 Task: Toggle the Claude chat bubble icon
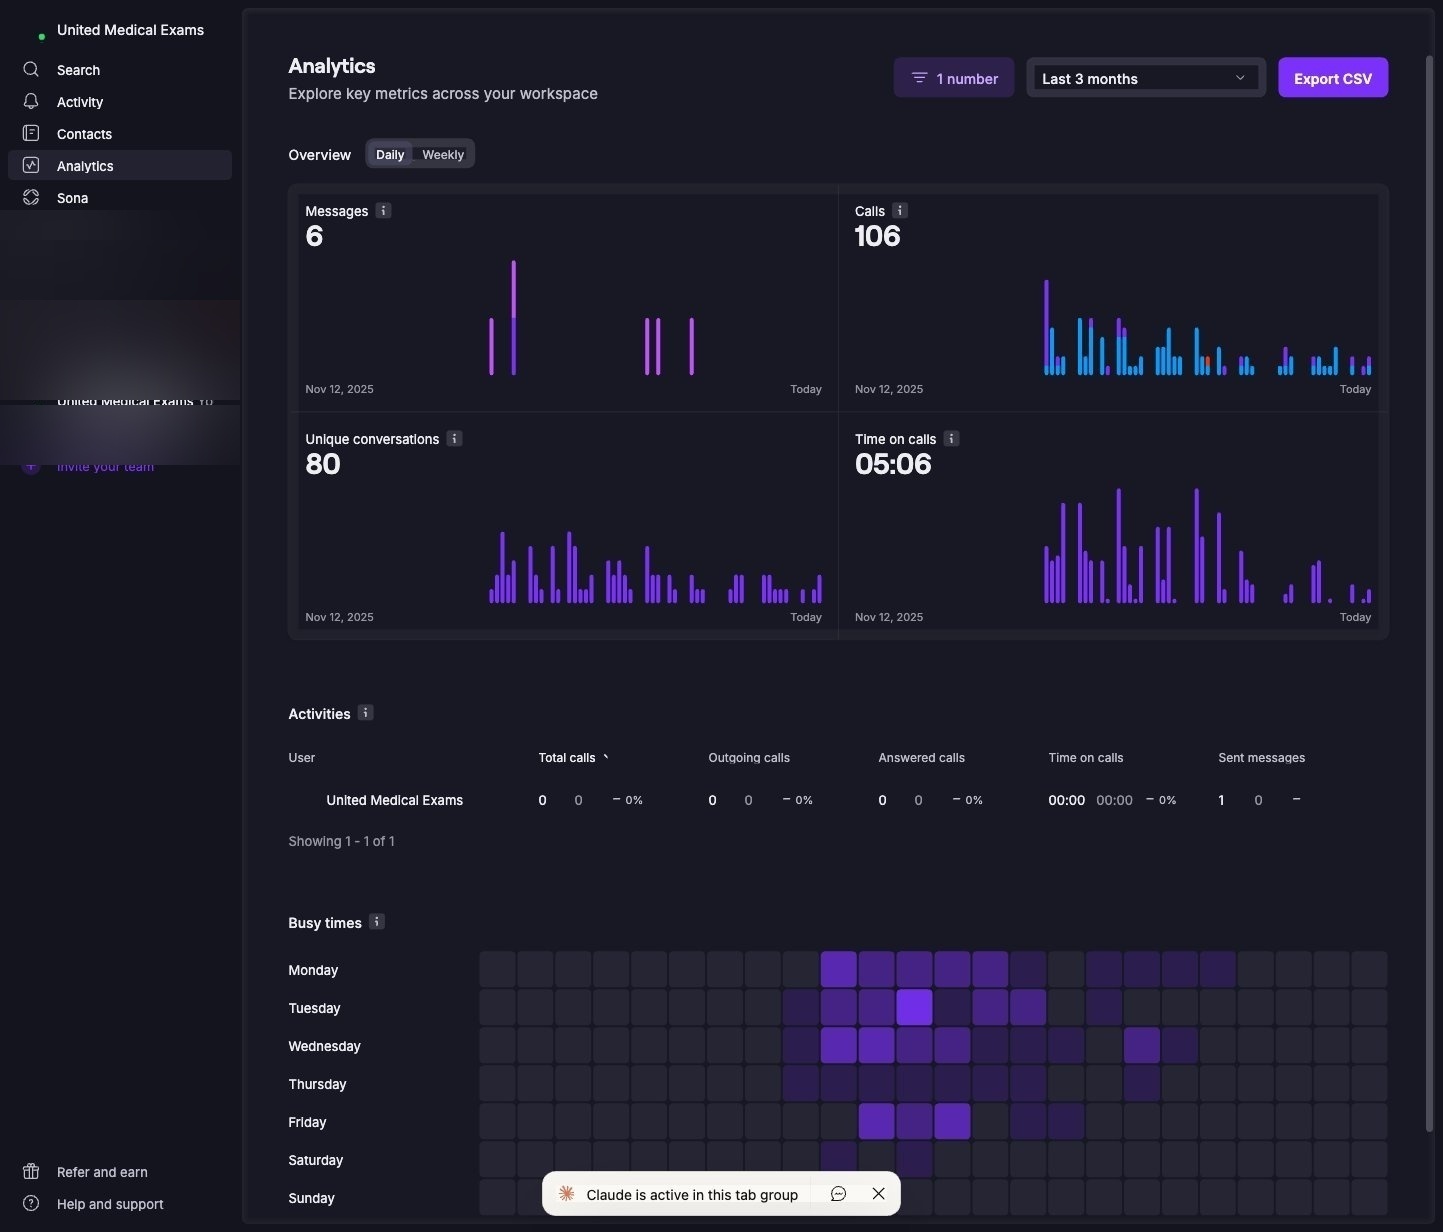838,1193
